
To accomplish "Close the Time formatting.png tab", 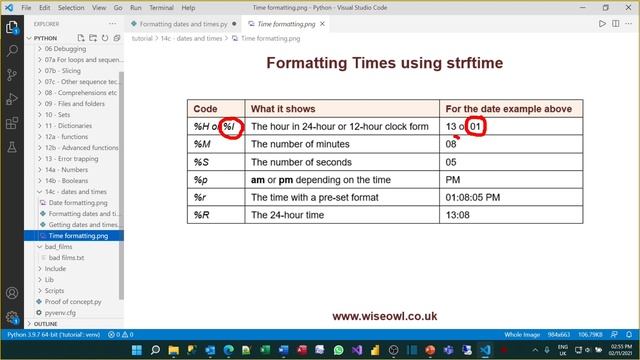I will click(322, 24).
